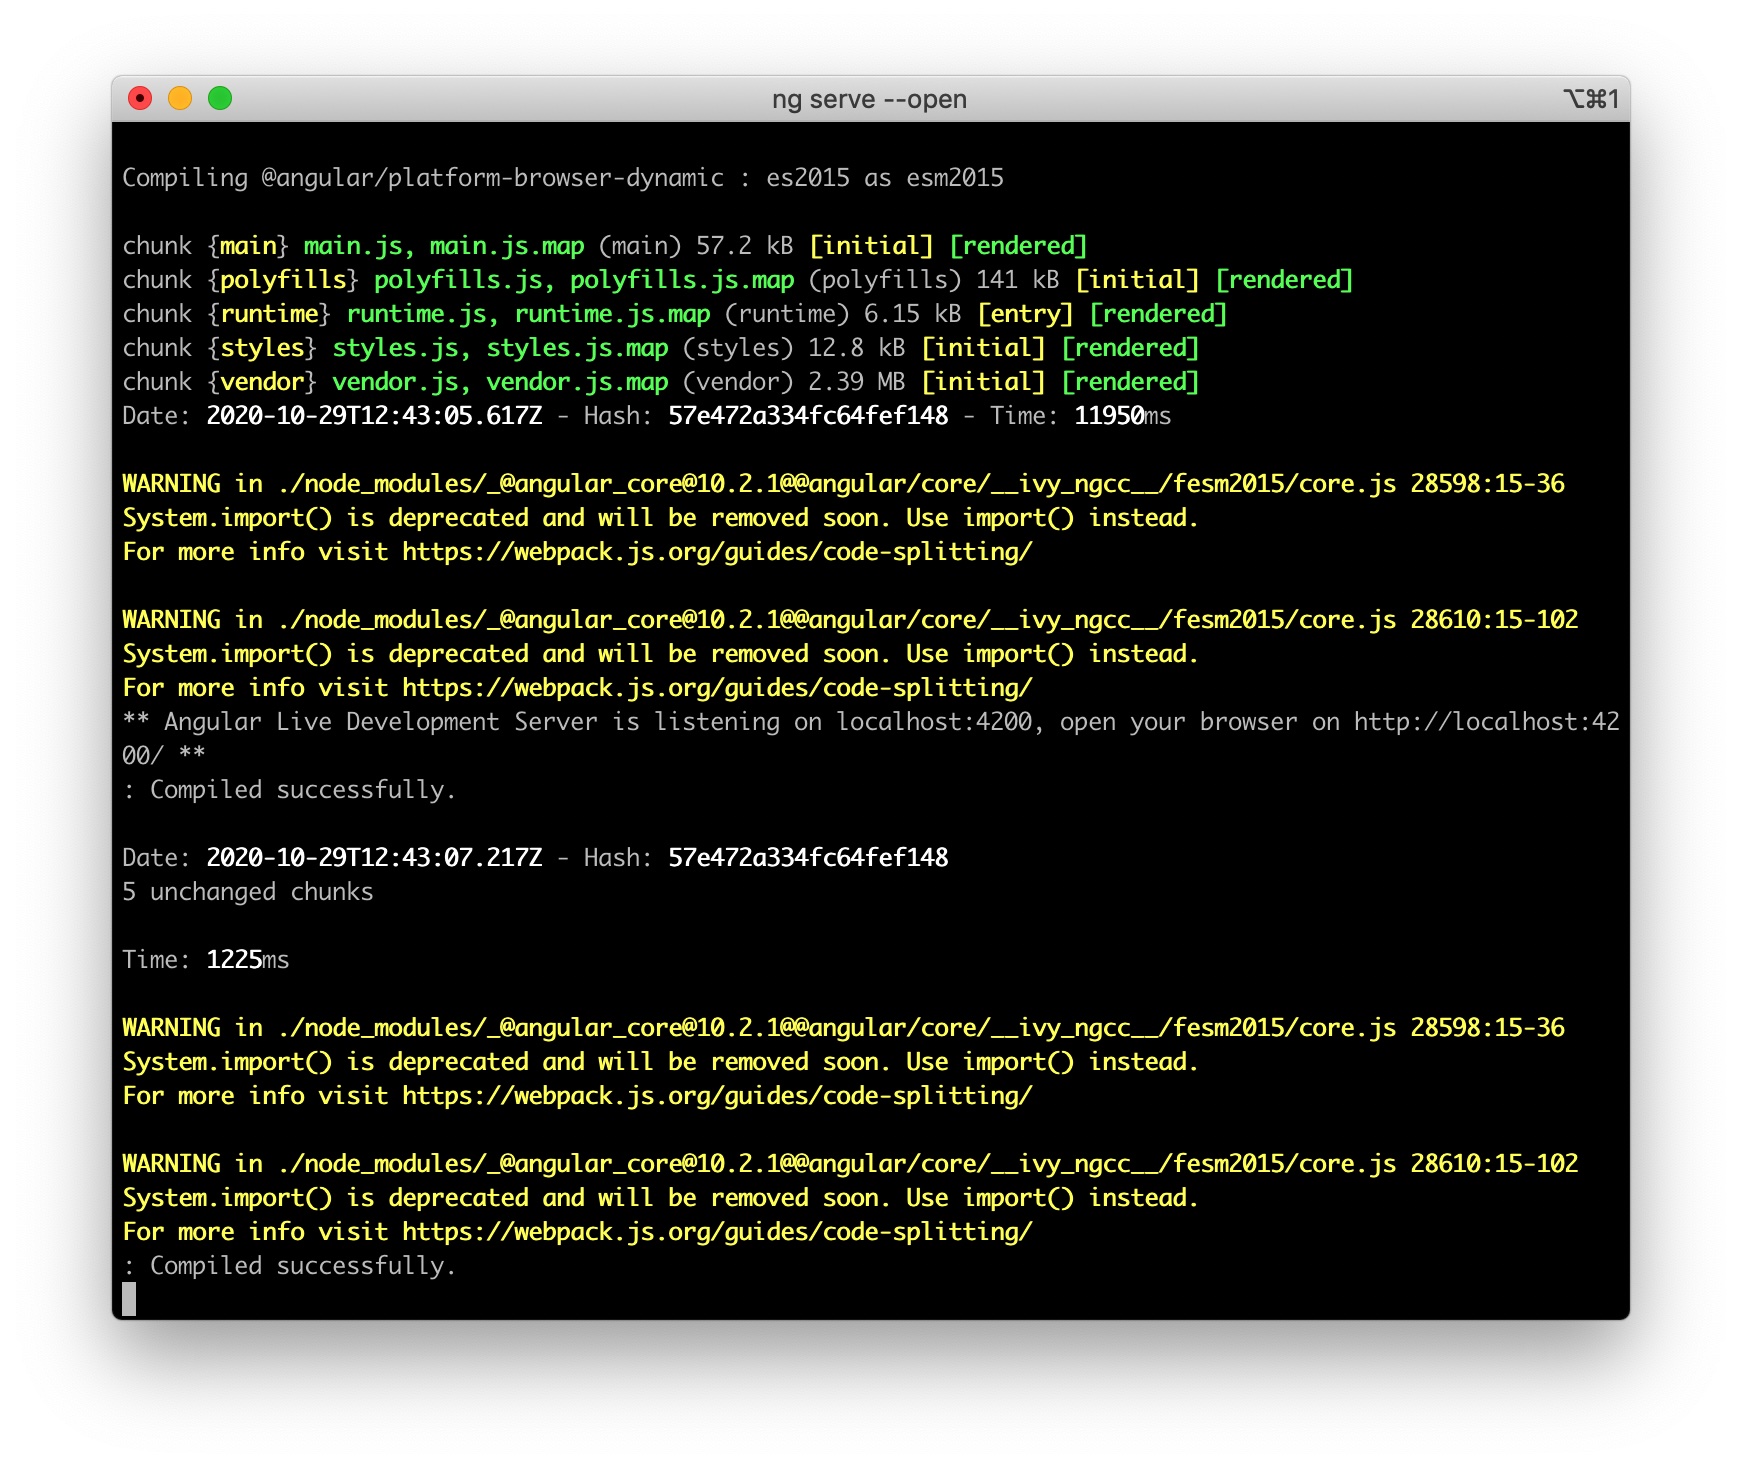Select the main.js.map file name
This screenshot has height=1468, width=1742.
[x=507, y=246]
